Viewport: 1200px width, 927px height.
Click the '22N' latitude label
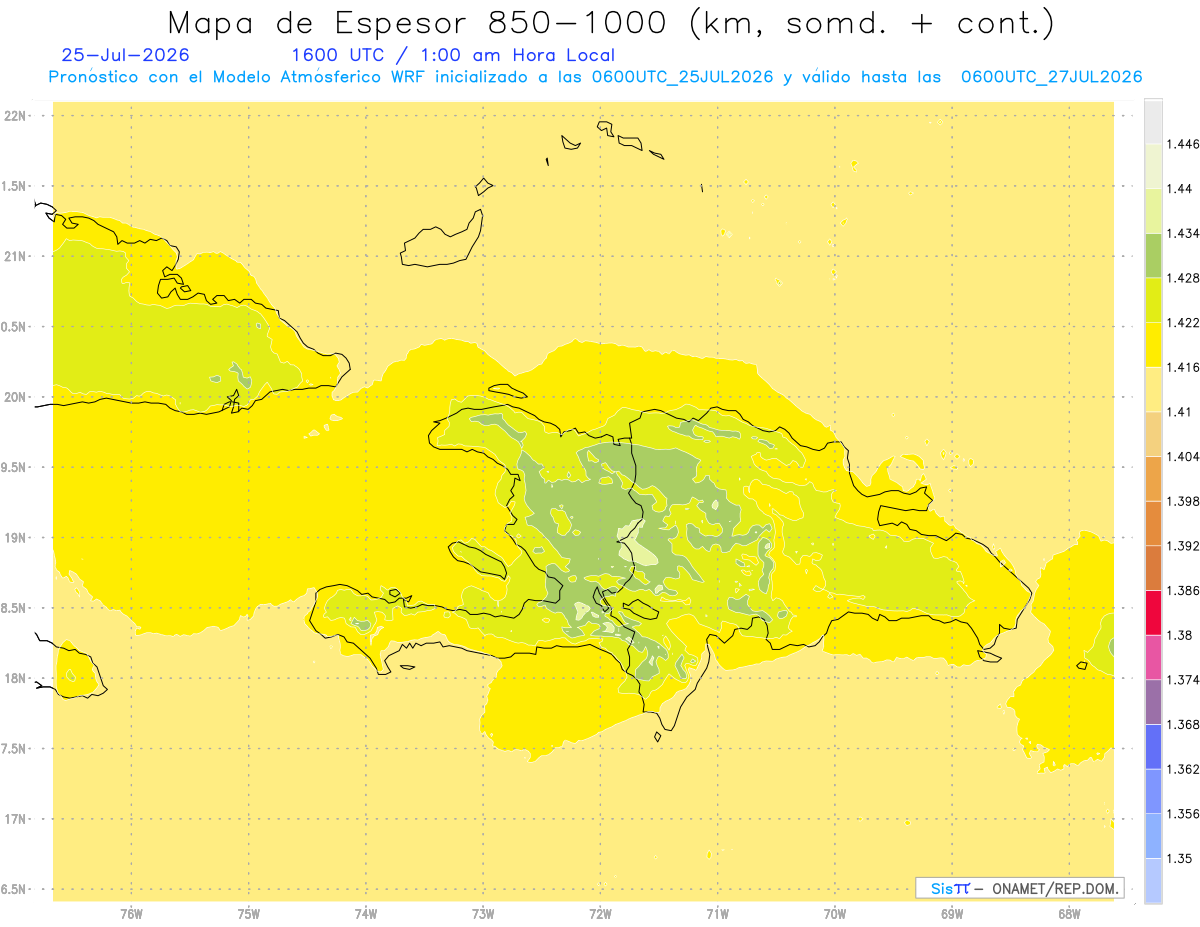coord(15,115)
